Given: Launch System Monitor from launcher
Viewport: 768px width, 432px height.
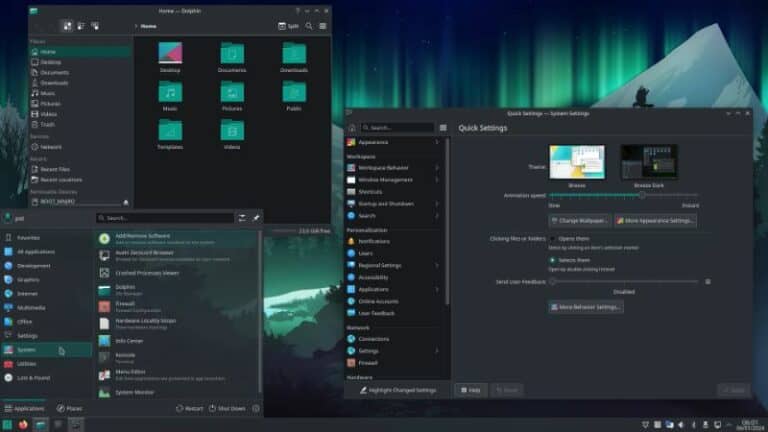Looking at the screenshot, I should point(177,392).
